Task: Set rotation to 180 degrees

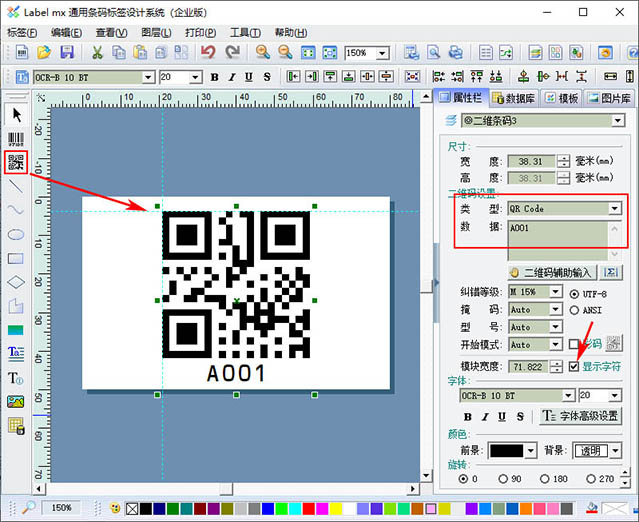Action: [x=544, y=479]
